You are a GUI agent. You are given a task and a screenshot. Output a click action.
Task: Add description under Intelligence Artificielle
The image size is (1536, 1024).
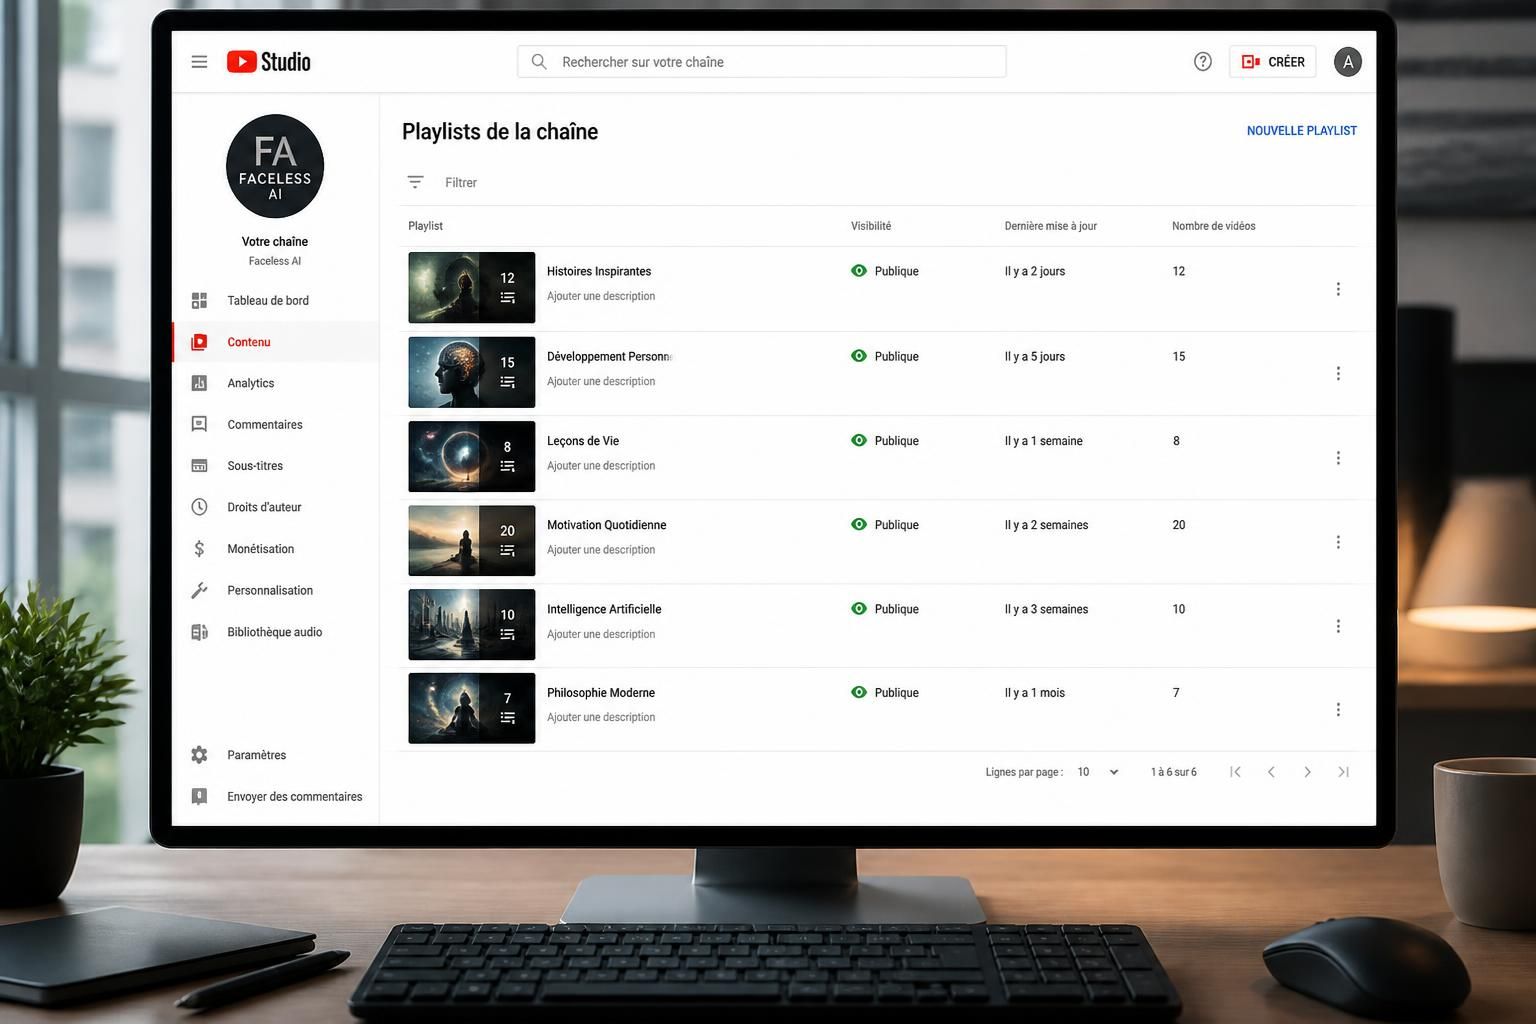coord(601,634)
